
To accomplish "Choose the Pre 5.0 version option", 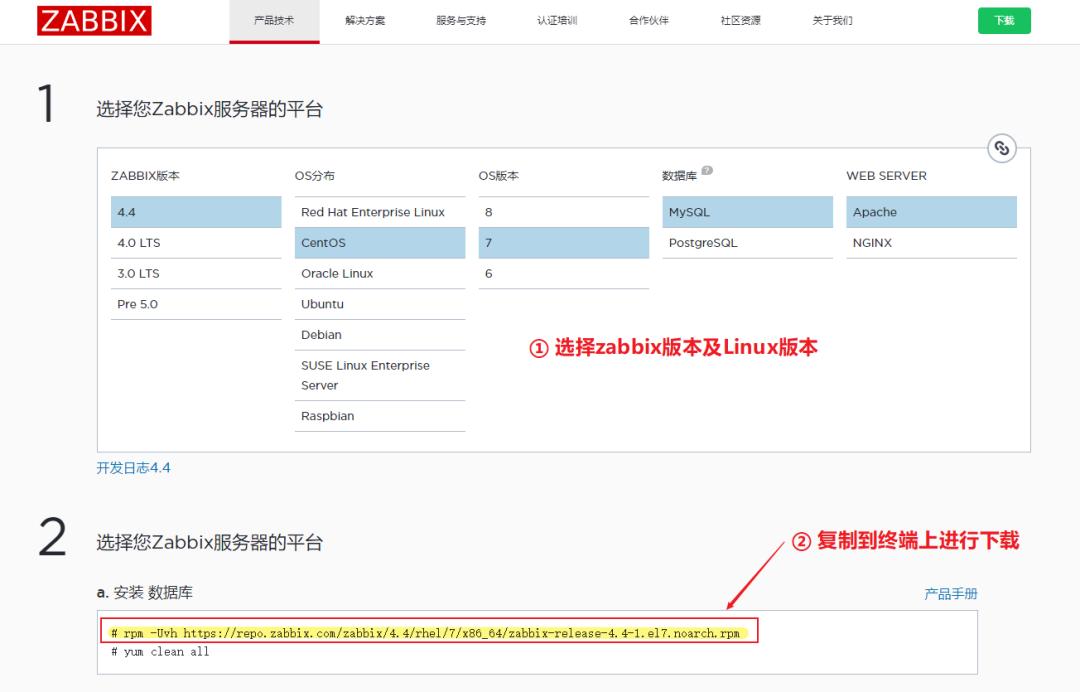I will 195,304.
